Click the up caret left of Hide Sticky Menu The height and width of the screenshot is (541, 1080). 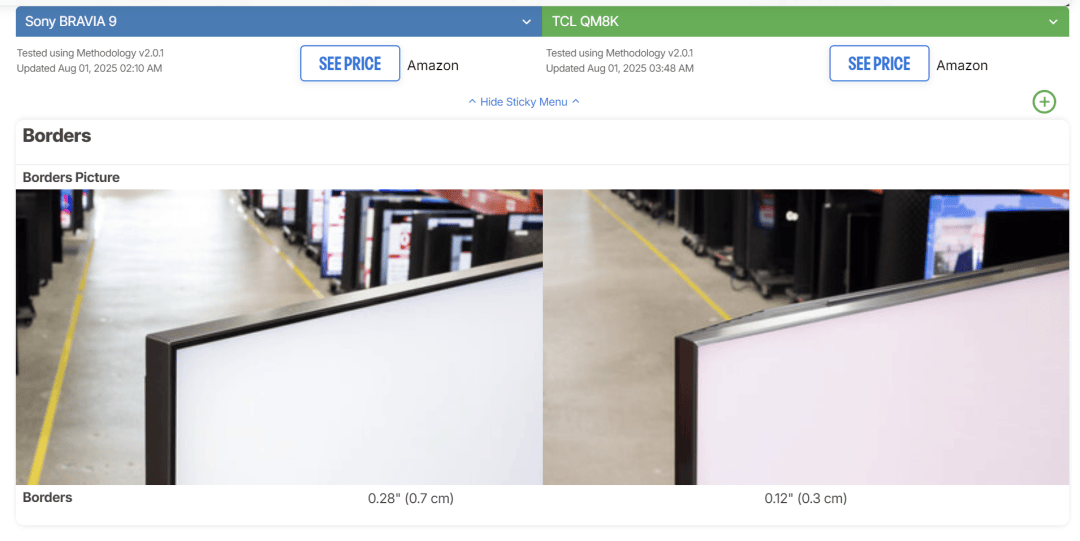pyautogui.click(x=472, y=101)
